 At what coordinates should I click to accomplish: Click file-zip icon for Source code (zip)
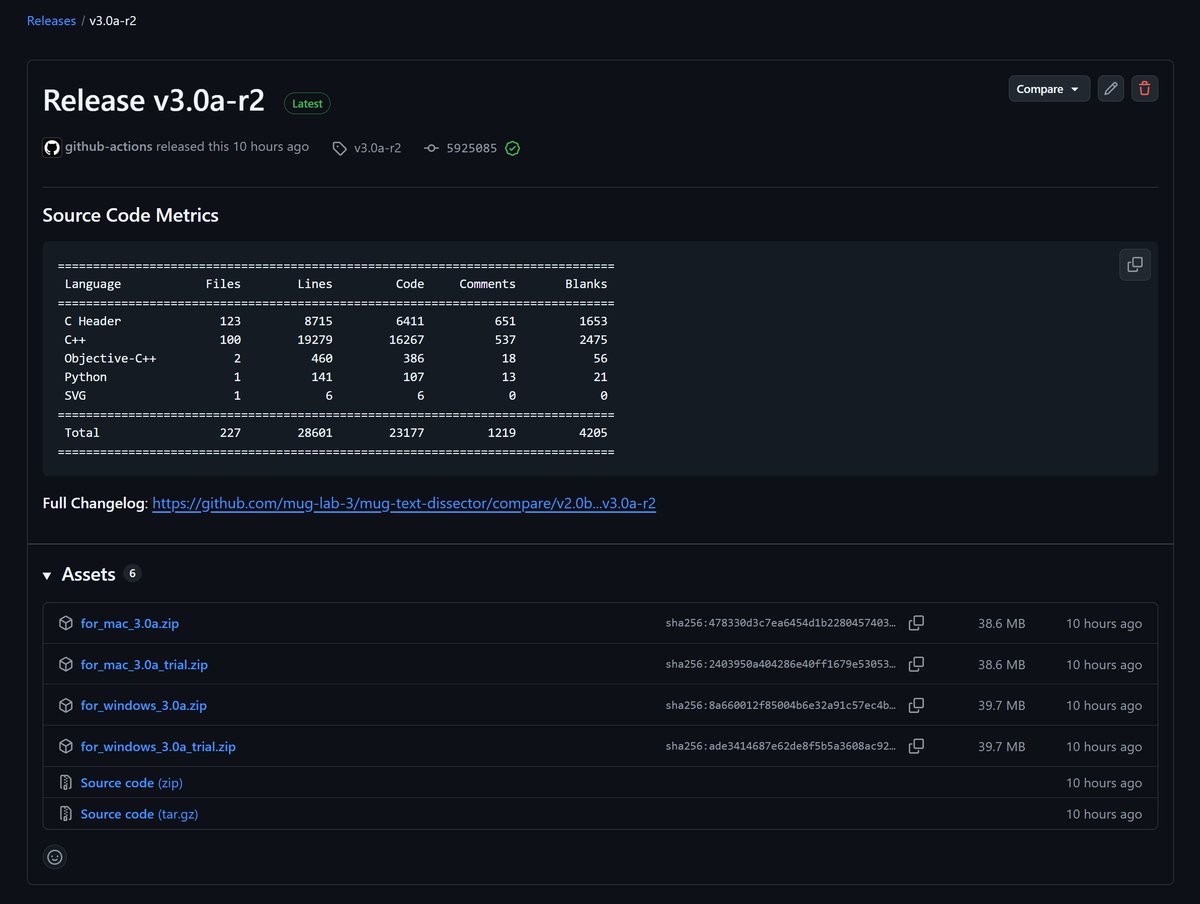66,783
